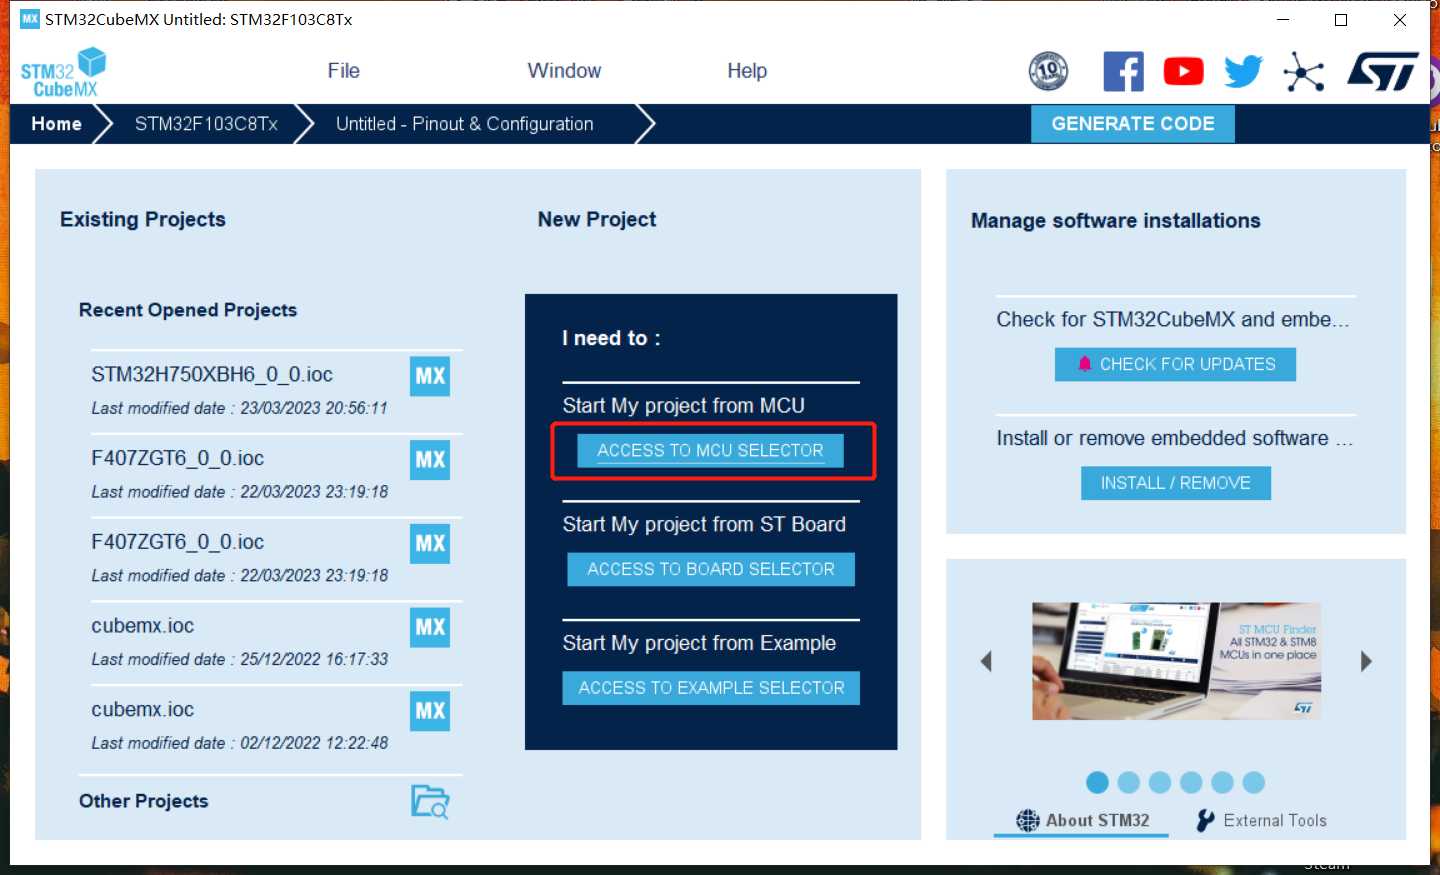Image resolution: width=1440 pixels, height=875 pixels.
Task: Click the GENERATE CODE button
Action: tap(1133, 124)
